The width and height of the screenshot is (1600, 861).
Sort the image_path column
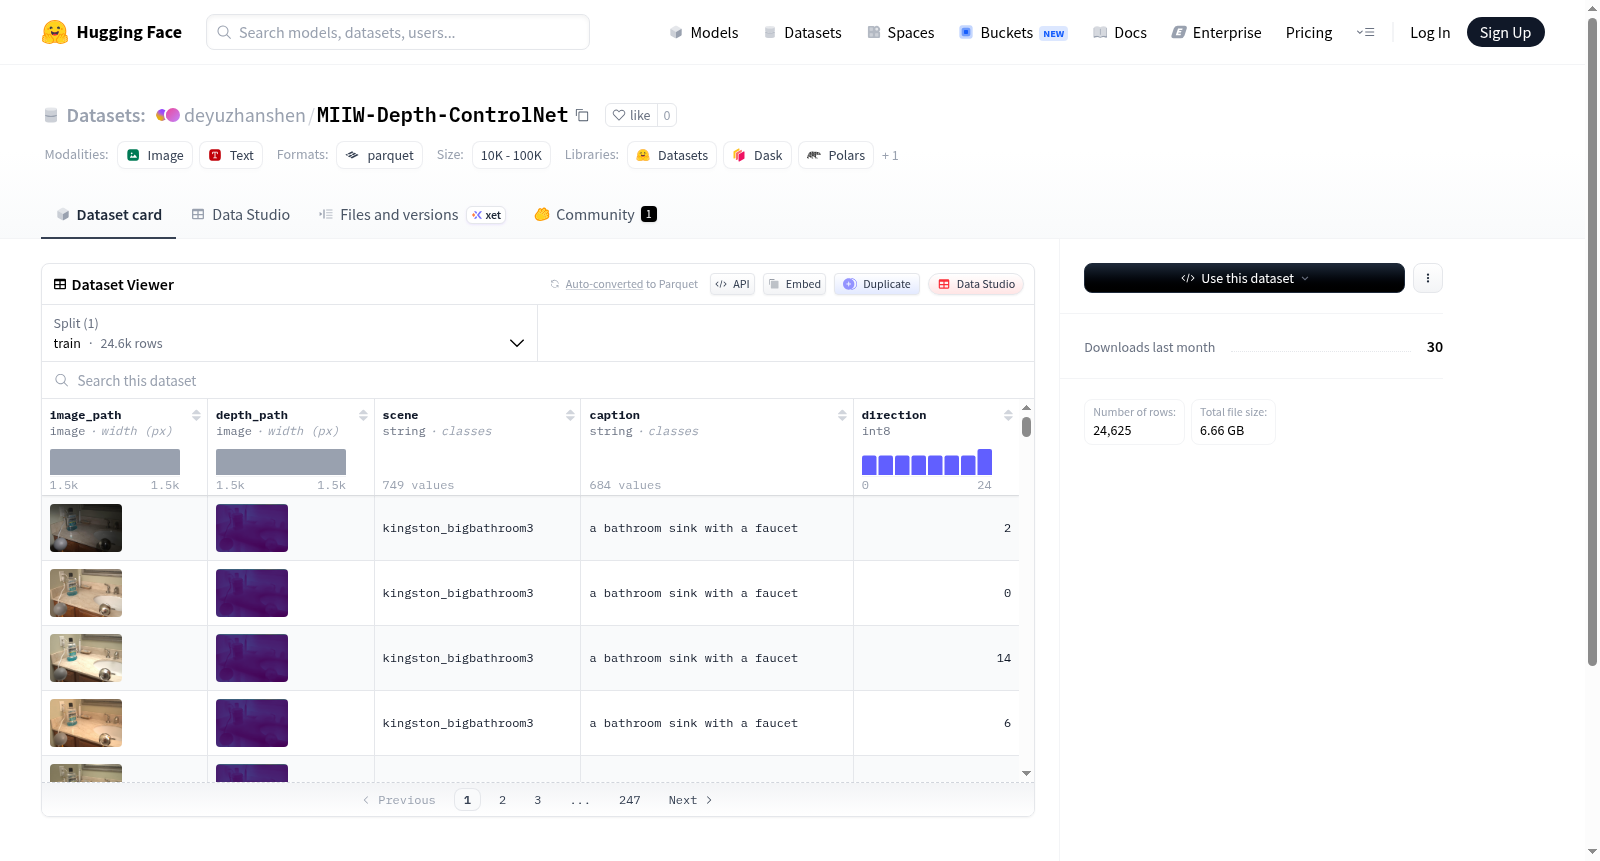pyautogui.click(x=196, y=415)
